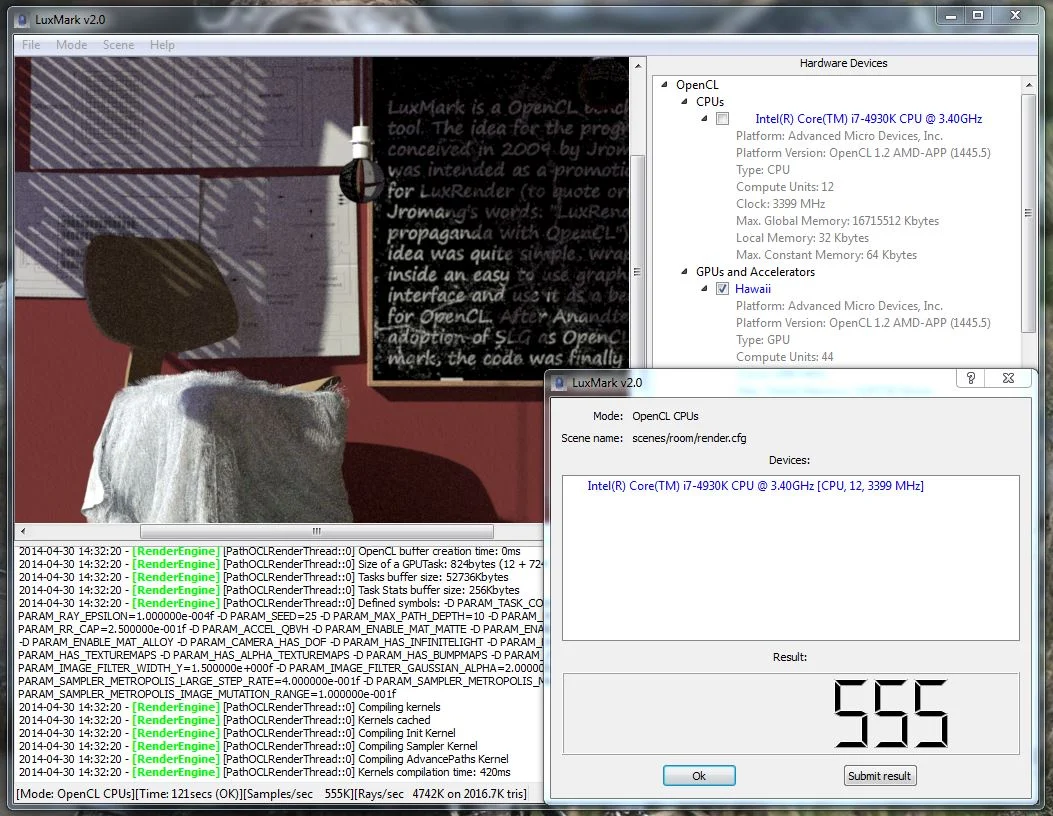
Task: Uncheck the Hawaii GPU device checkbox
Action: 723,289
